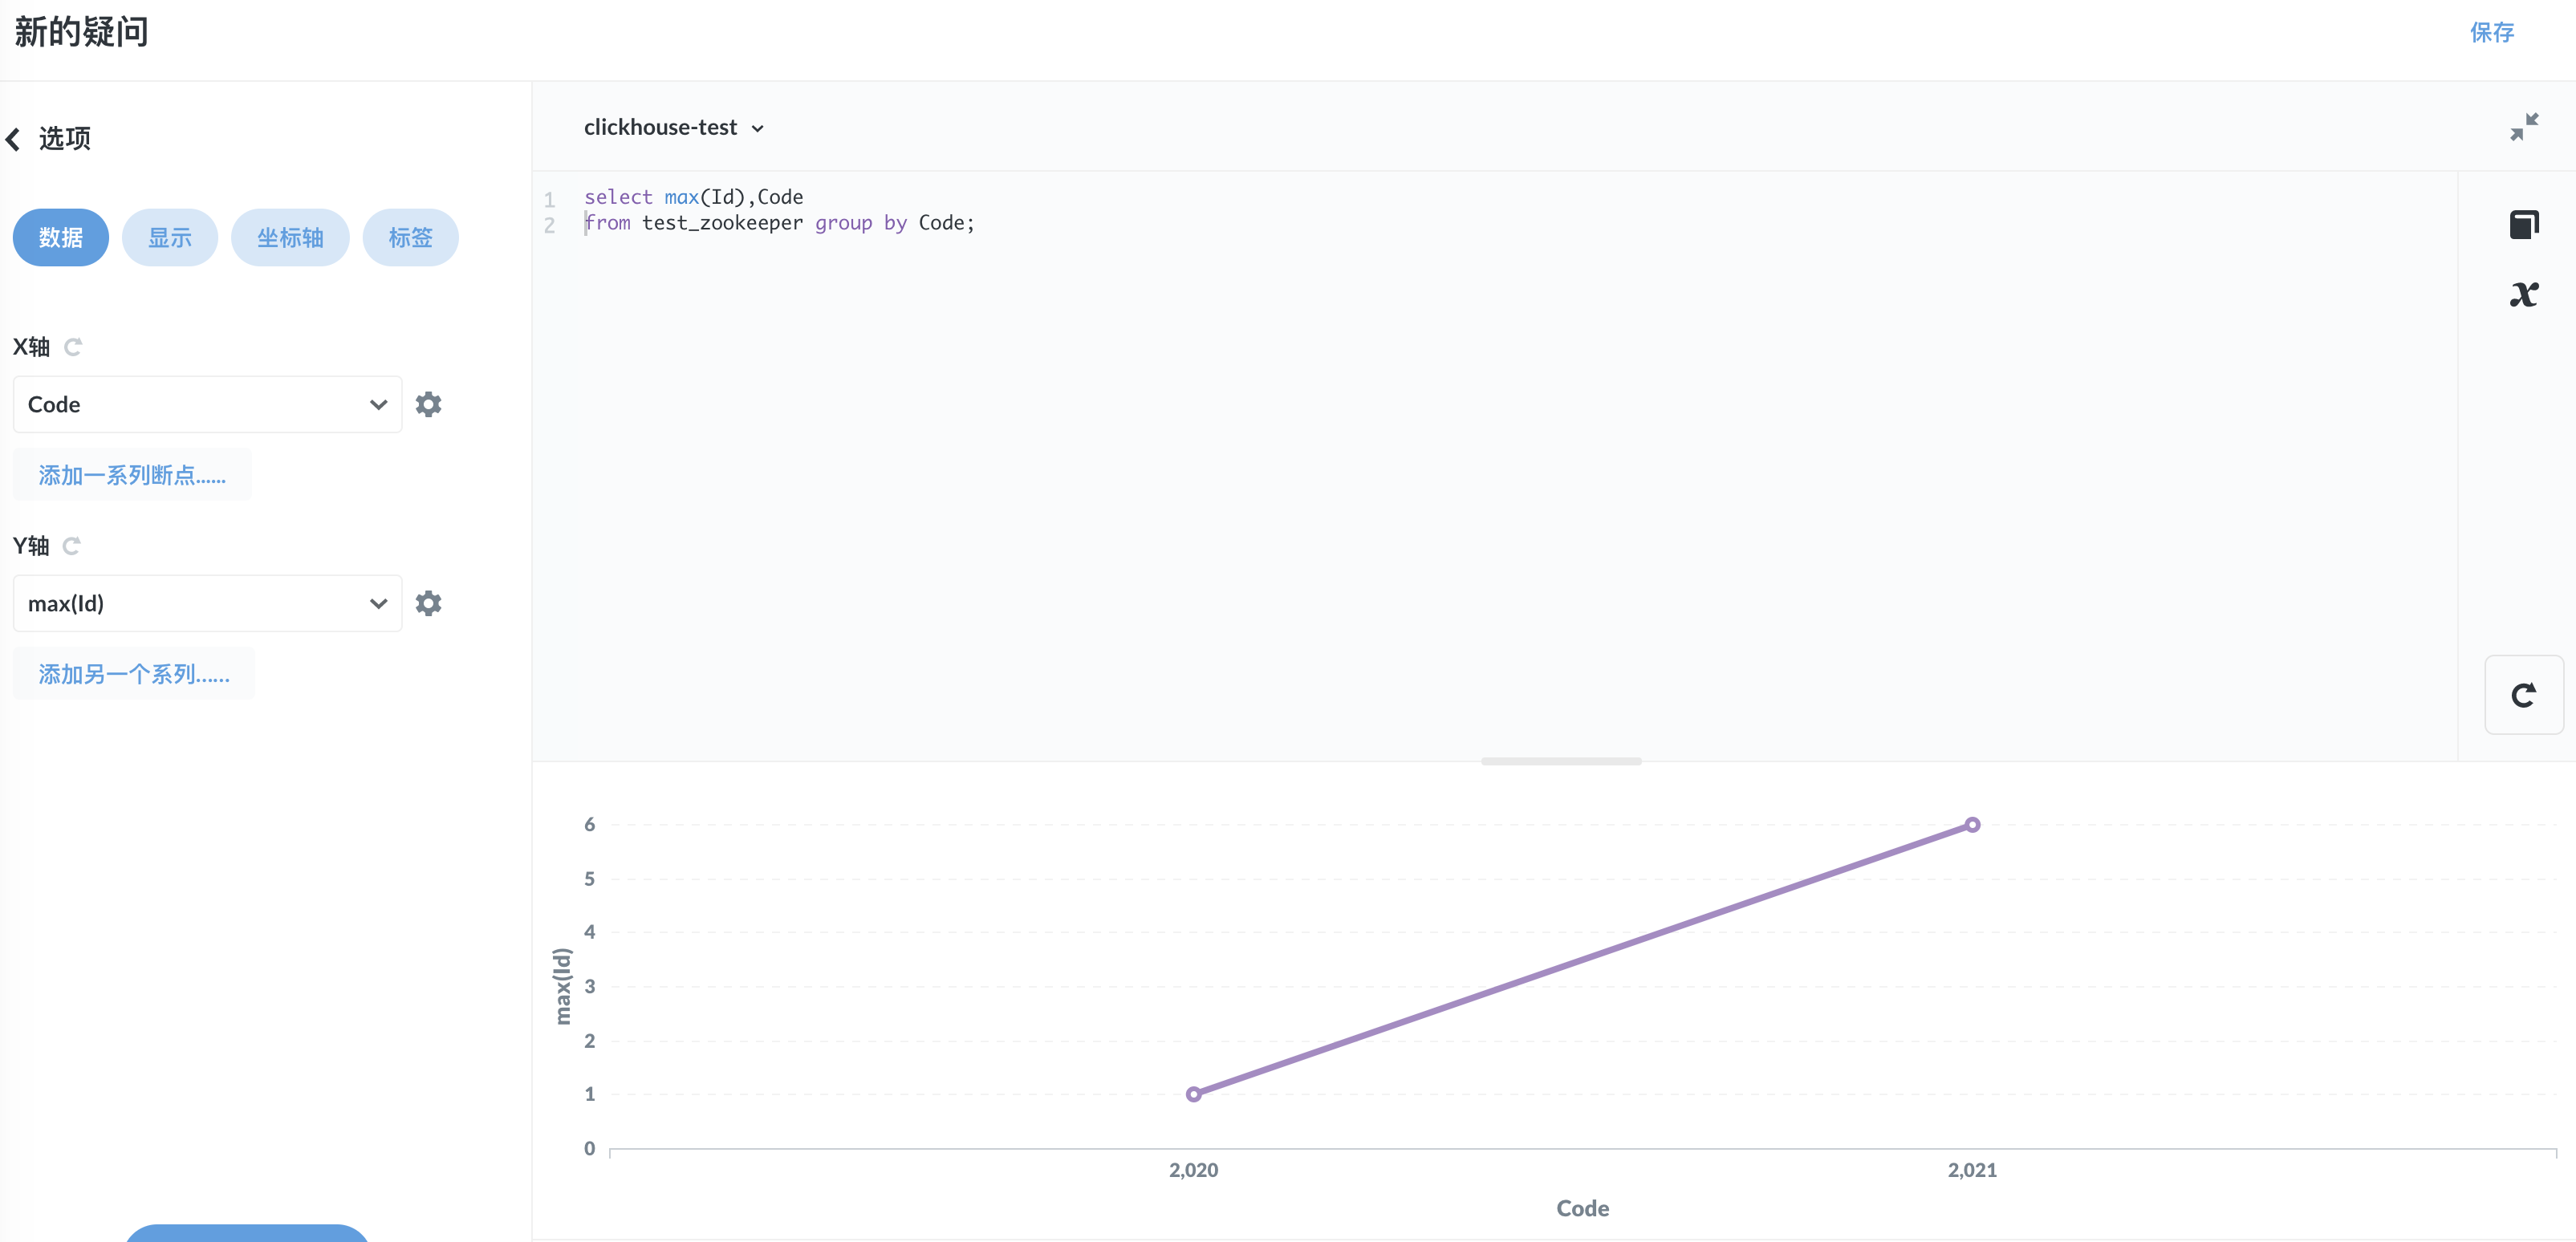Click the X轴 label
The width and height of the screenshot is (2576, 1242).
[31, 347]
